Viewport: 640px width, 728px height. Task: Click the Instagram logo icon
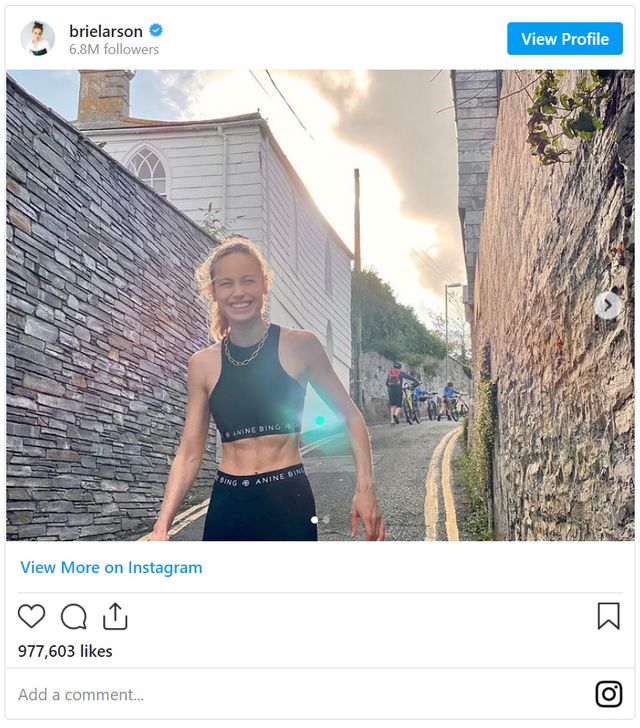tap(608, 694)
